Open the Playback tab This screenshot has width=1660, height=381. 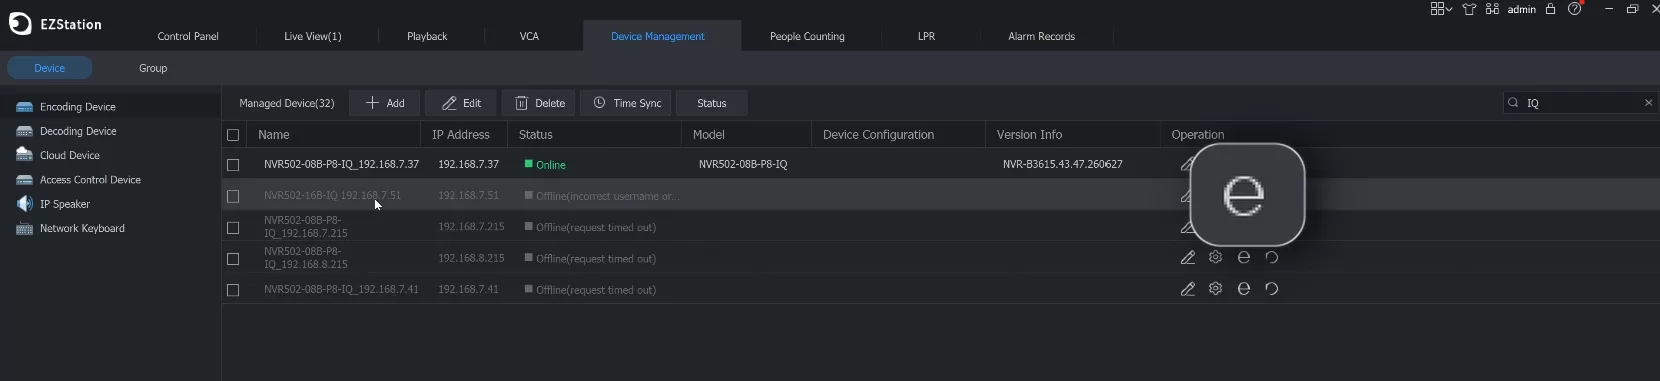427,36
